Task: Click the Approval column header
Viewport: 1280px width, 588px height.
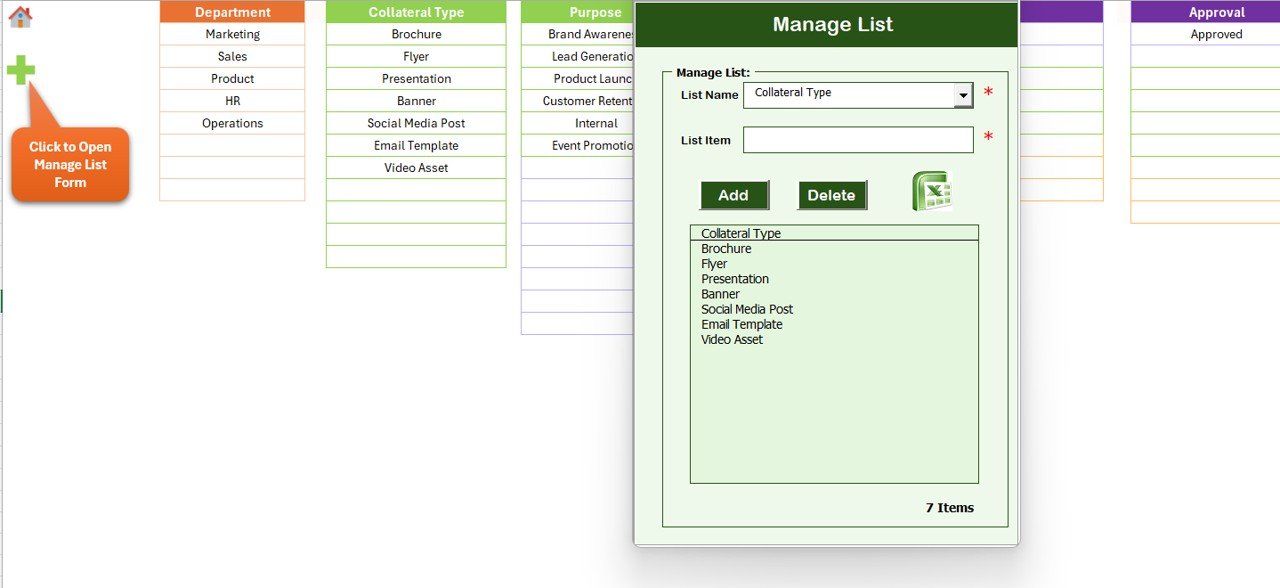Action: (x=1217, y=11)
